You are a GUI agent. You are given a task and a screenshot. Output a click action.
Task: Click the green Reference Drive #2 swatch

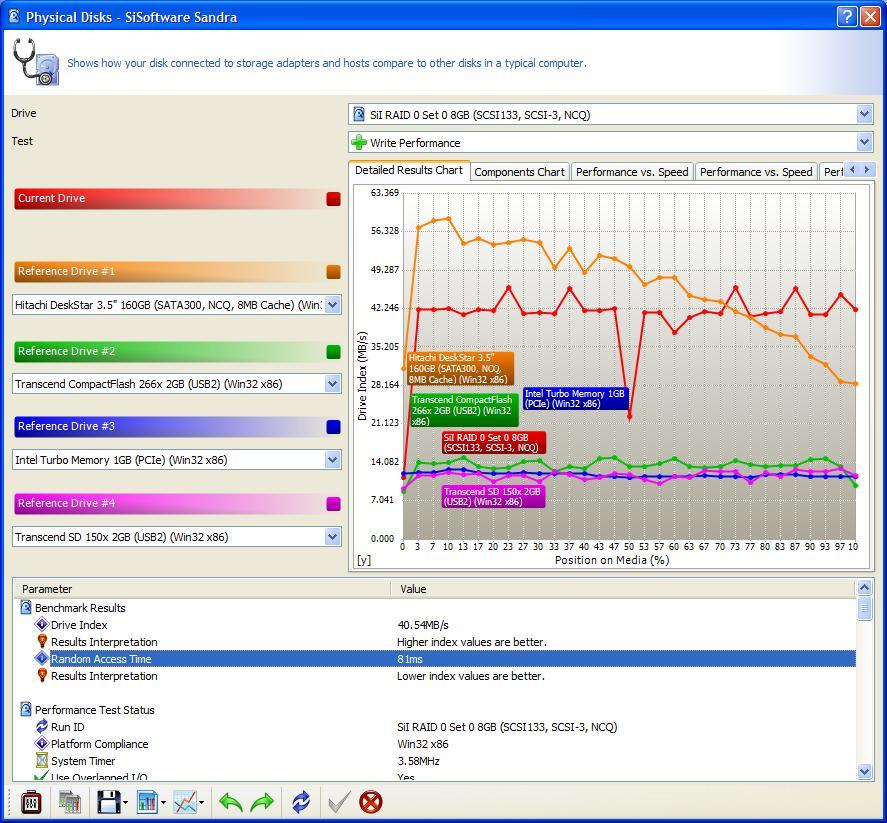[x=333, y=352]
